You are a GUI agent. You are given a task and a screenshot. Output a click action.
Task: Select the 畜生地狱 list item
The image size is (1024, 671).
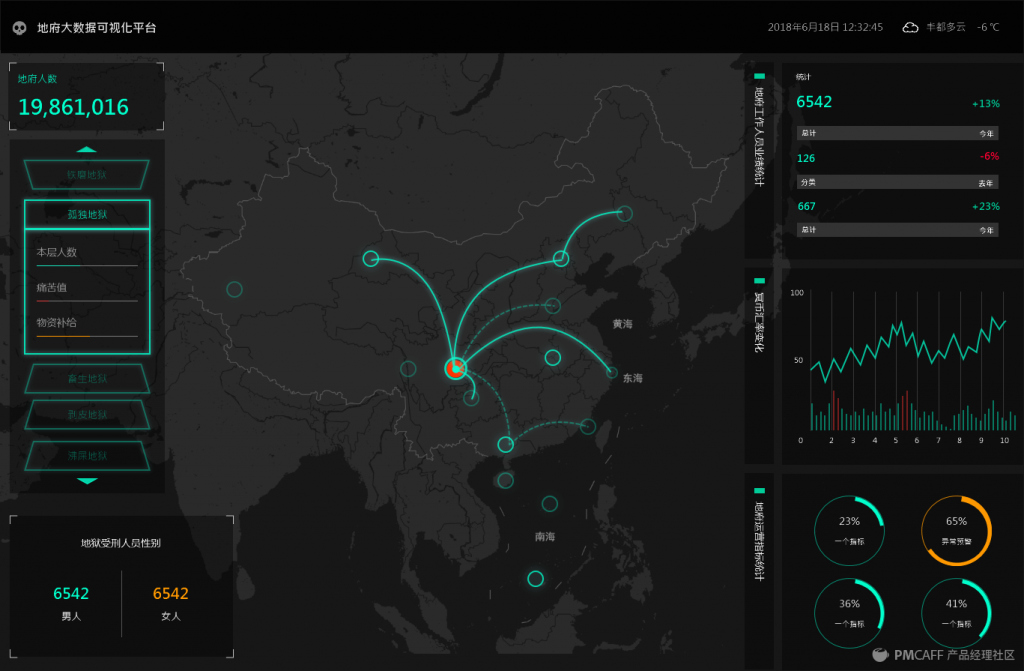point(87,379)
